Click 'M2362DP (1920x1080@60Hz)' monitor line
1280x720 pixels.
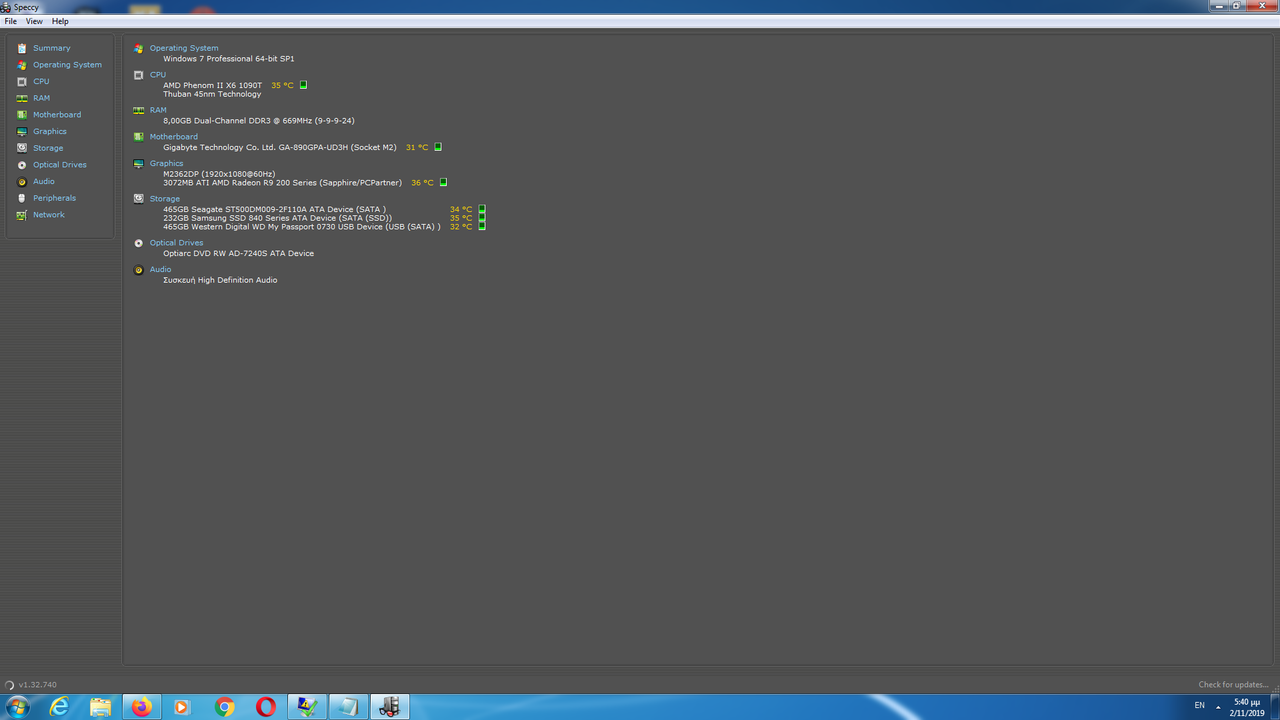coord(219,174)
